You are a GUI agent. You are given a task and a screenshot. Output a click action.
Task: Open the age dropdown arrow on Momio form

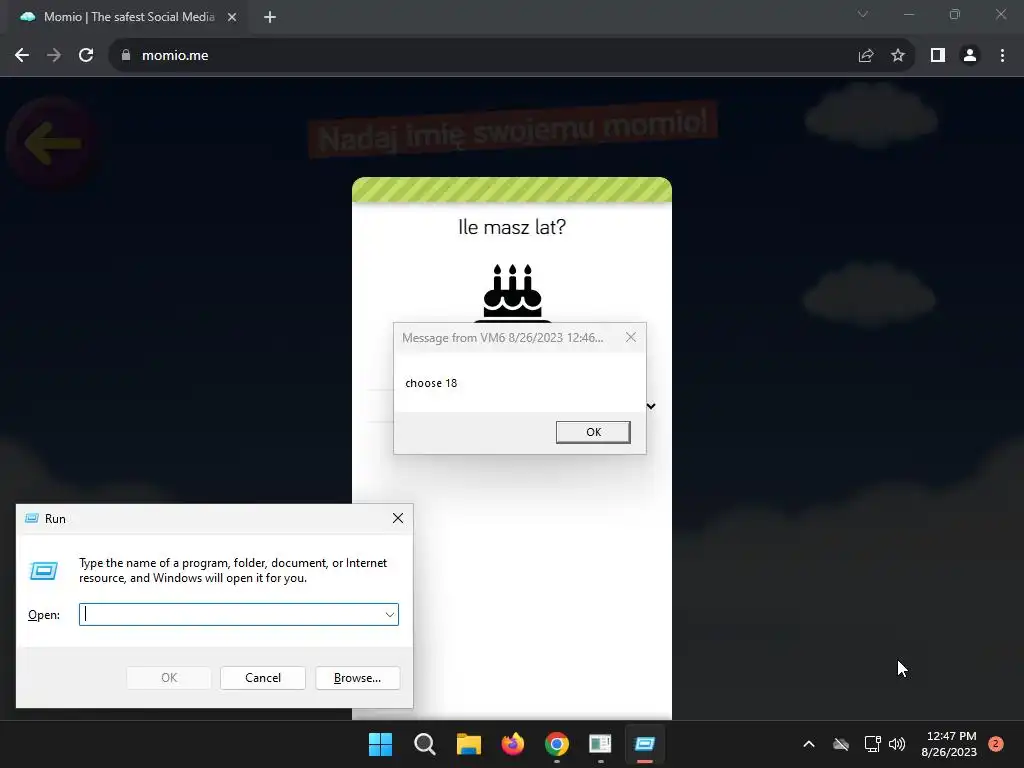point(651,406)
